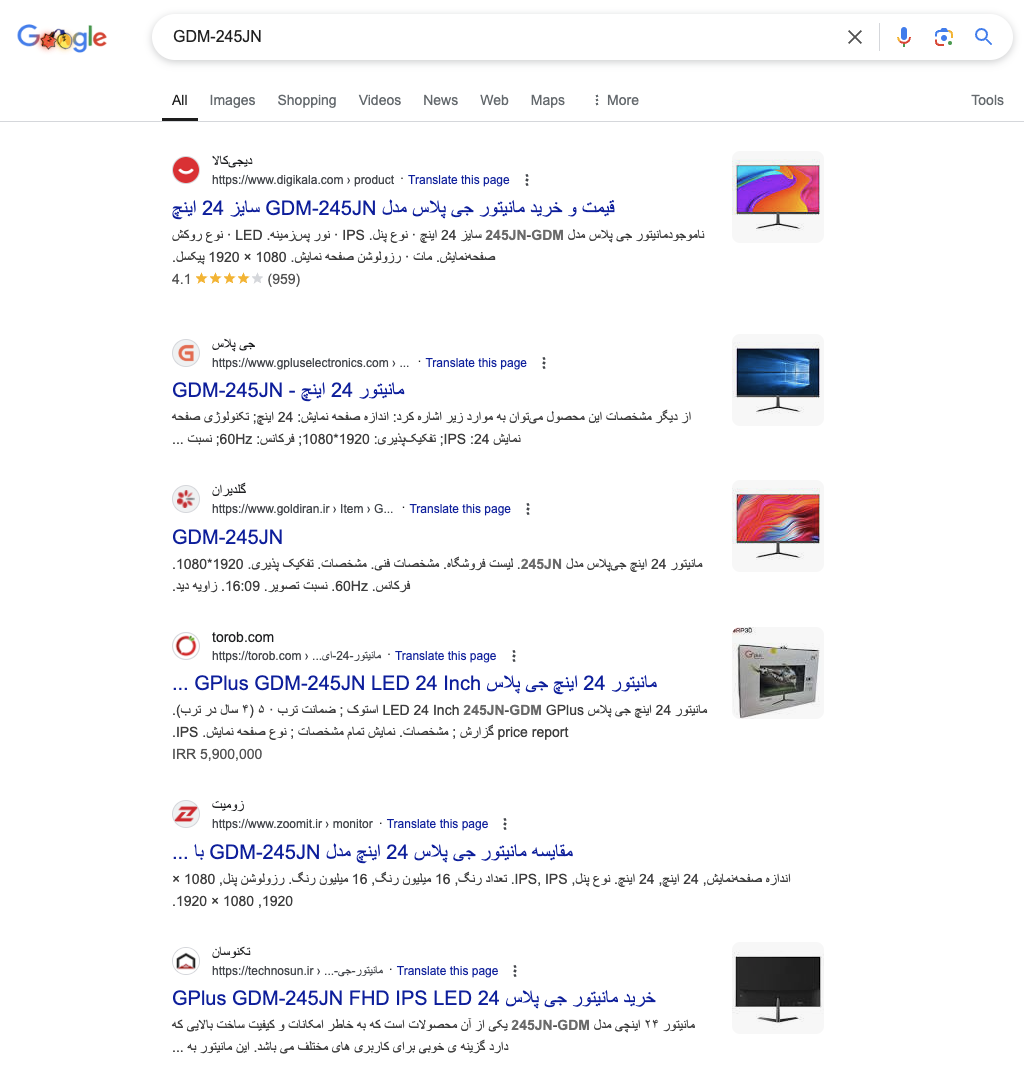Start voice search with microphone icon
The height and width of the screenshot is (1076, 1024).
pos(904,37)
